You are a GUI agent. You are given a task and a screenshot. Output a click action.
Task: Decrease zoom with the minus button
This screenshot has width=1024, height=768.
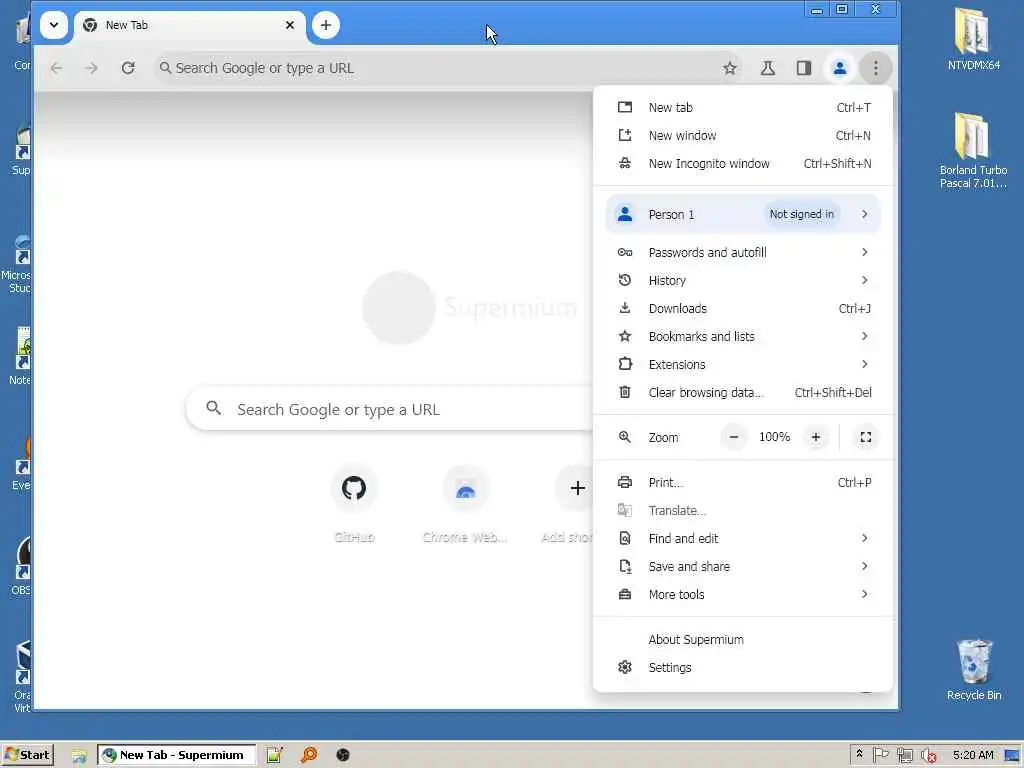point(733,437)
